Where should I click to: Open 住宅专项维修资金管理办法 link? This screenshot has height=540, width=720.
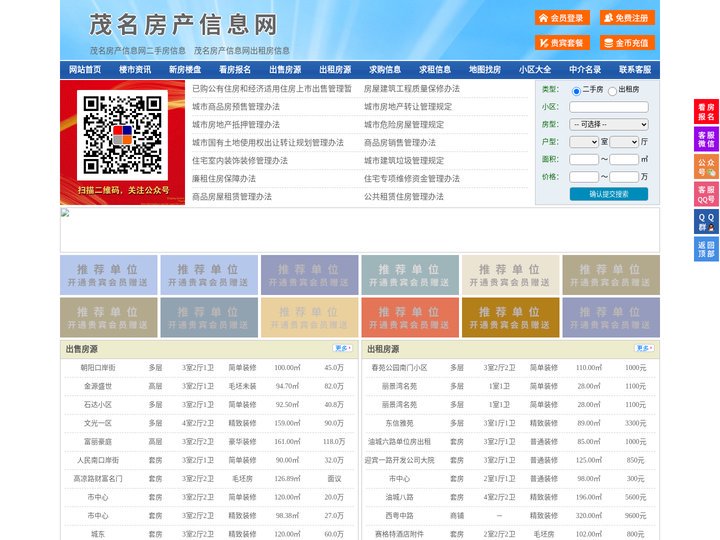[x=412, y=179]
